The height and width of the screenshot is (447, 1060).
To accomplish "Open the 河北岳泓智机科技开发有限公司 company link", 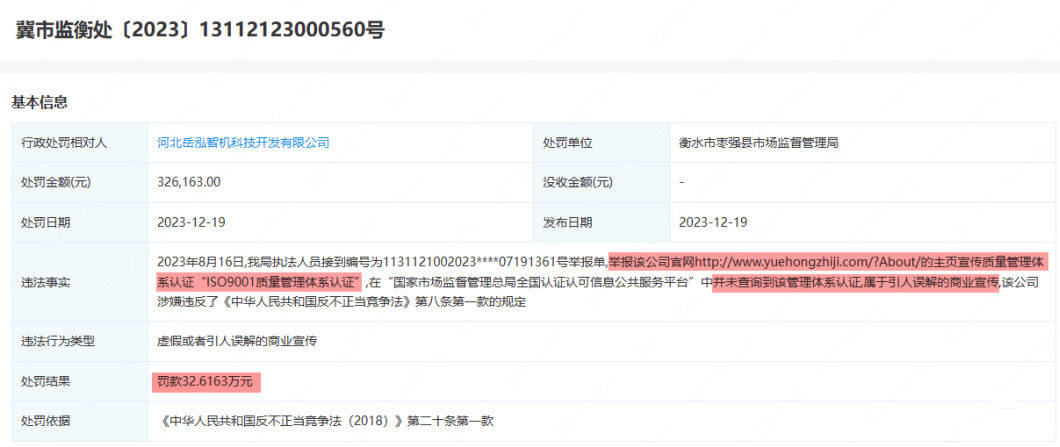I will pyautogui.click(x=243, y=143).
